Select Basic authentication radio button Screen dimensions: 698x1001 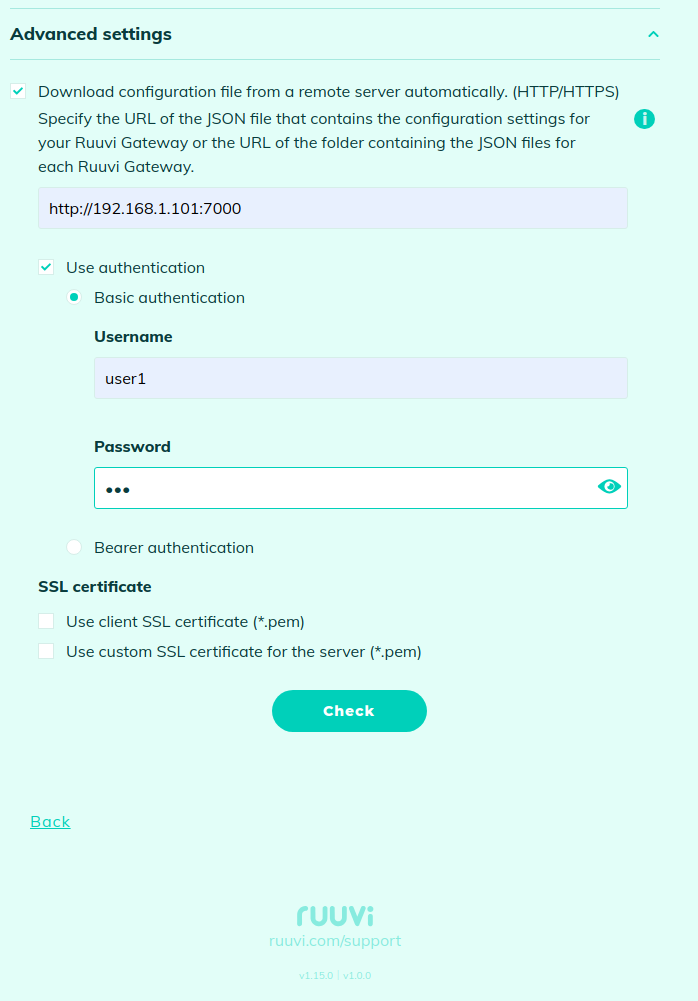point(74,297)
